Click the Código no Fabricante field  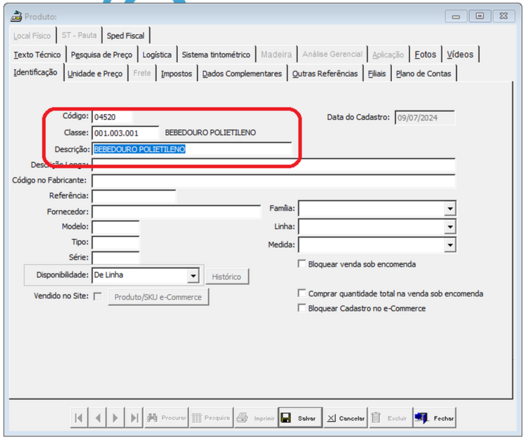point(274,181)
